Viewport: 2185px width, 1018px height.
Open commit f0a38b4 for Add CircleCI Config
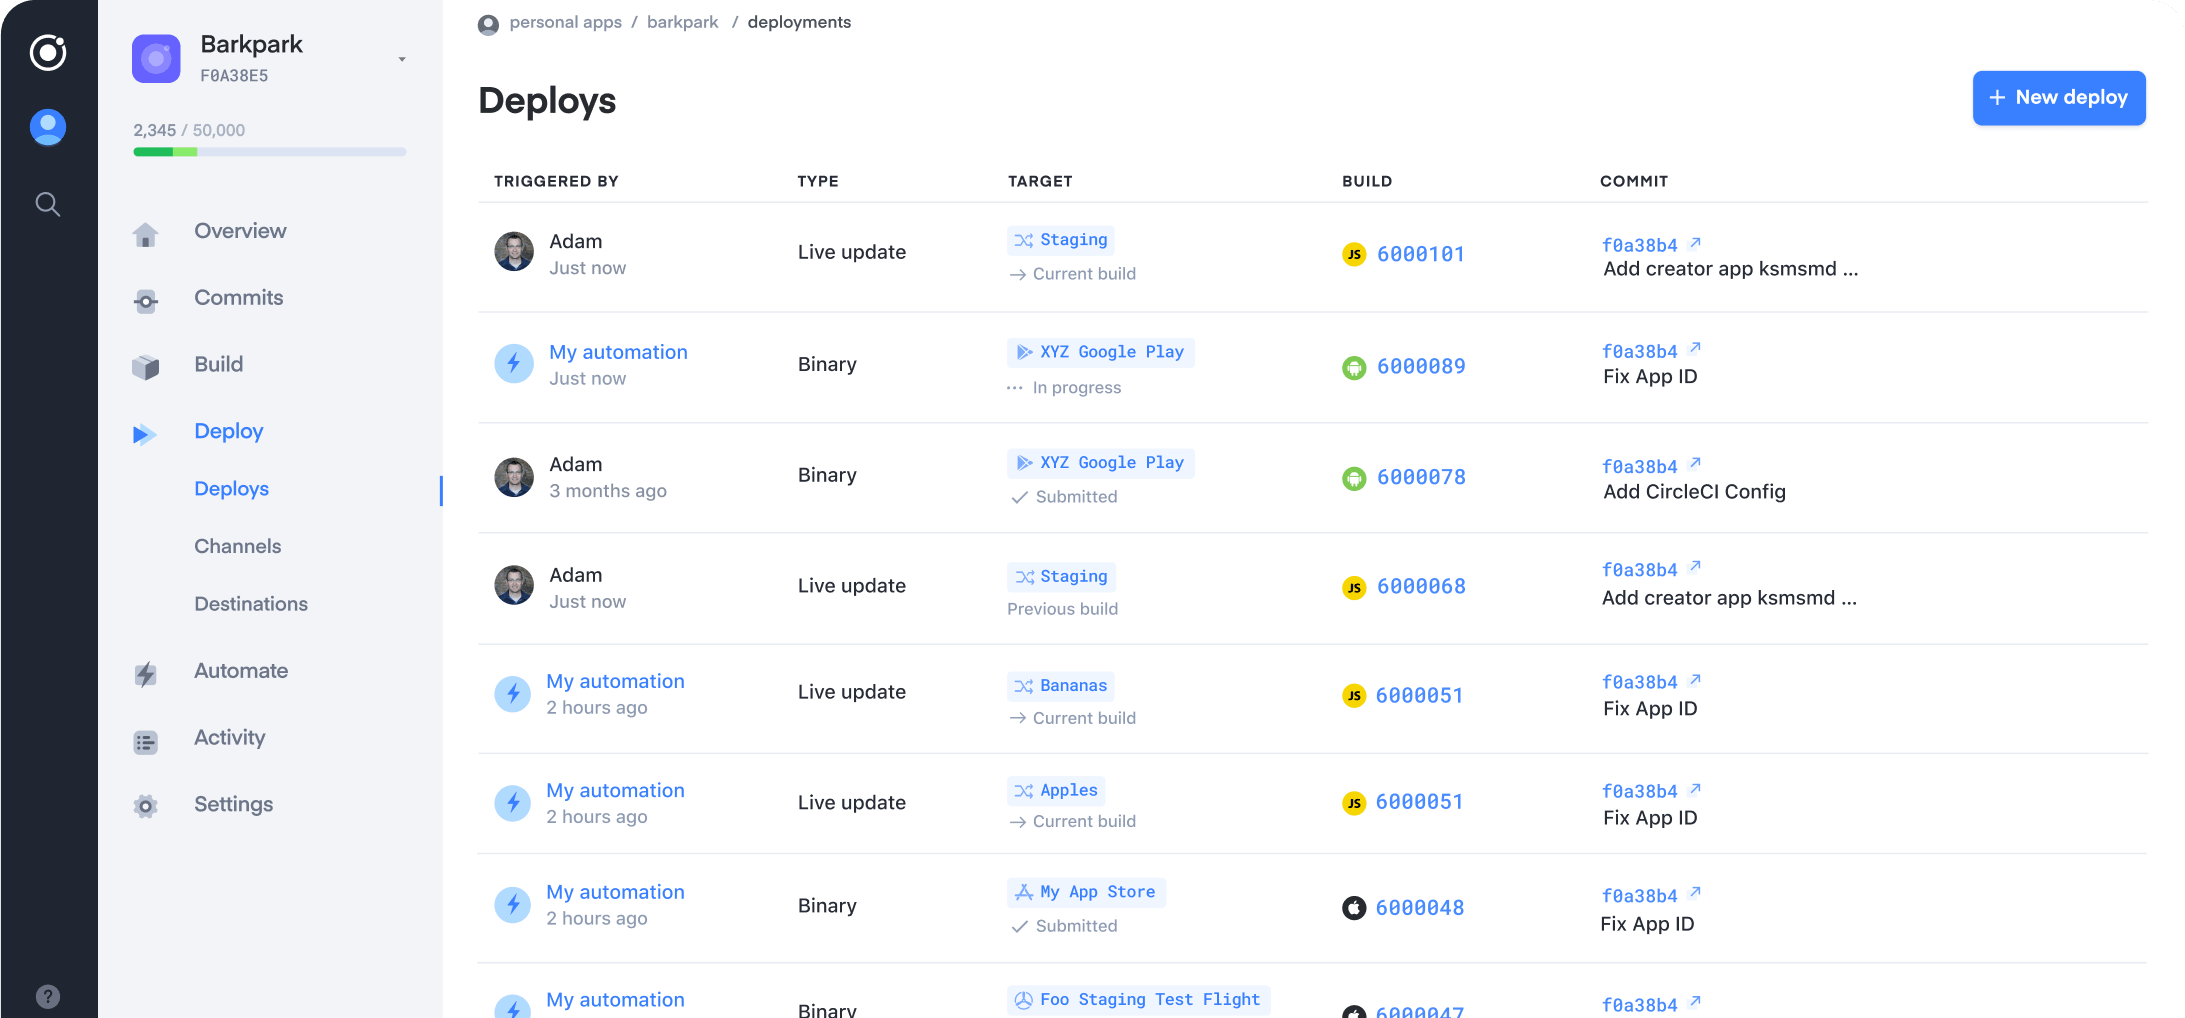(1641, 466)
